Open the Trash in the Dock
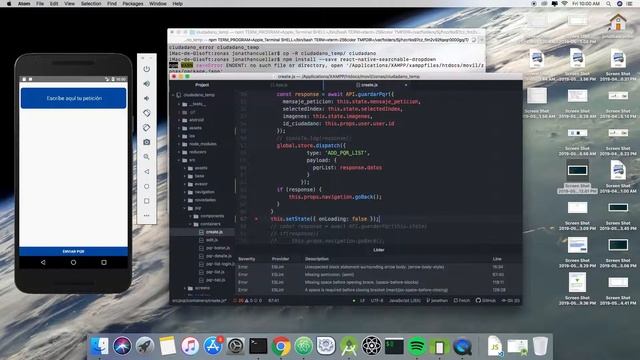The height and width of the screenshot is (360, 640). click(x=540, y=346)
